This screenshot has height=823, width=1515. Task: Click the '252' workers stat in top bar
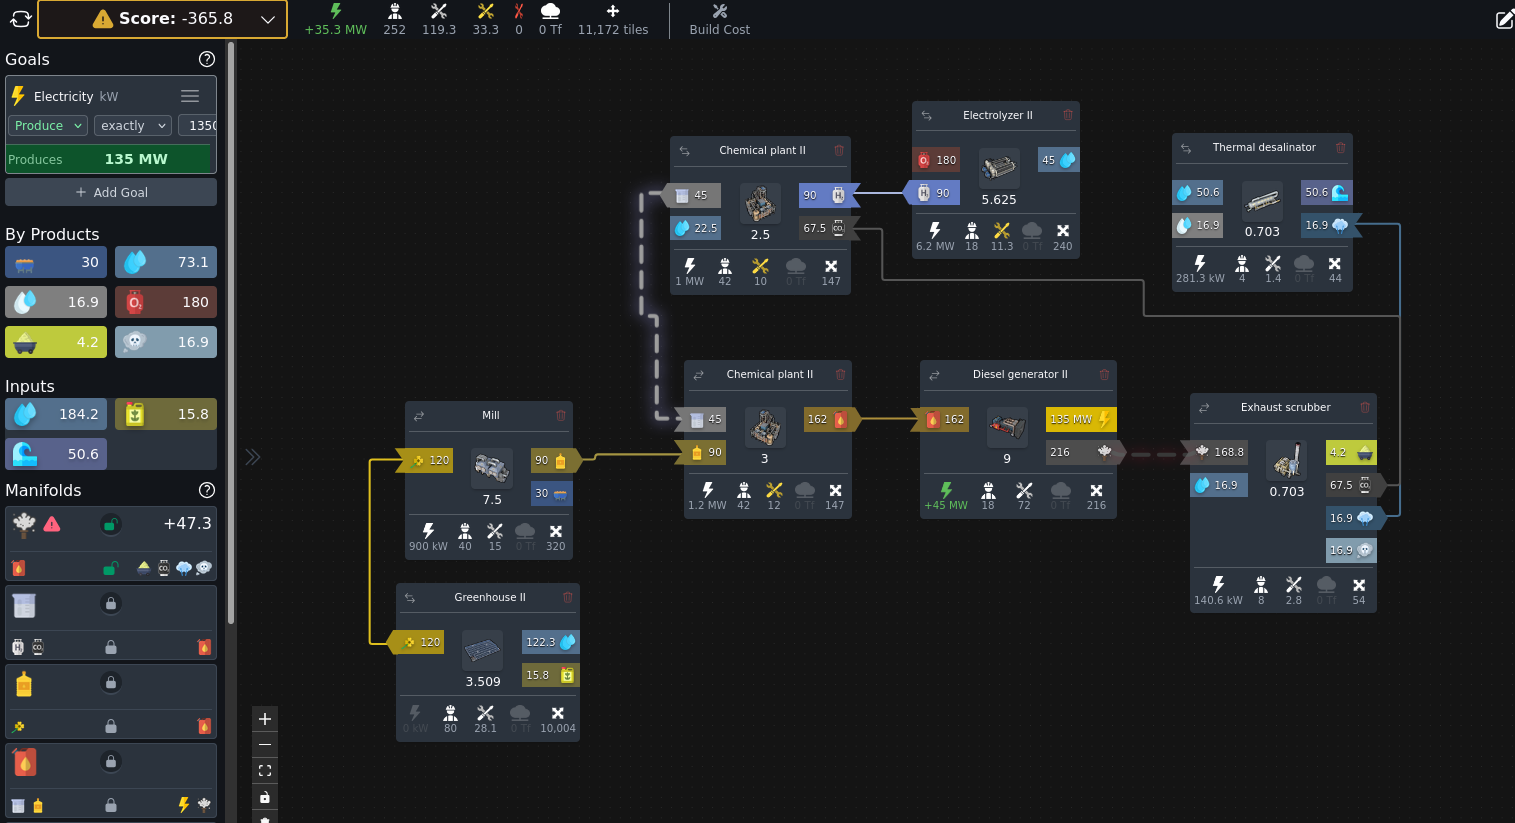point(395,19)
